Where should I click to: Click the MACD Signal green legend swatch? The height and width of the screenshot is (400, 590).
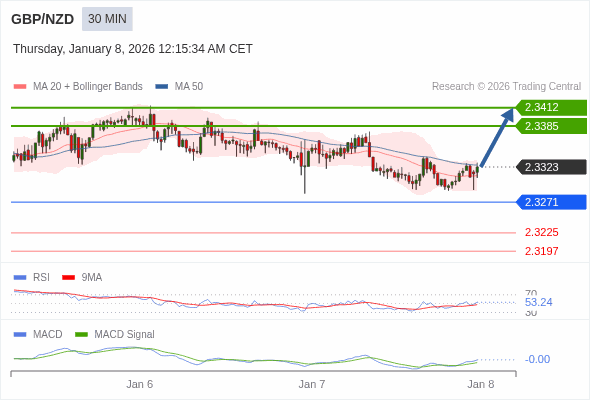coord(81,335)
